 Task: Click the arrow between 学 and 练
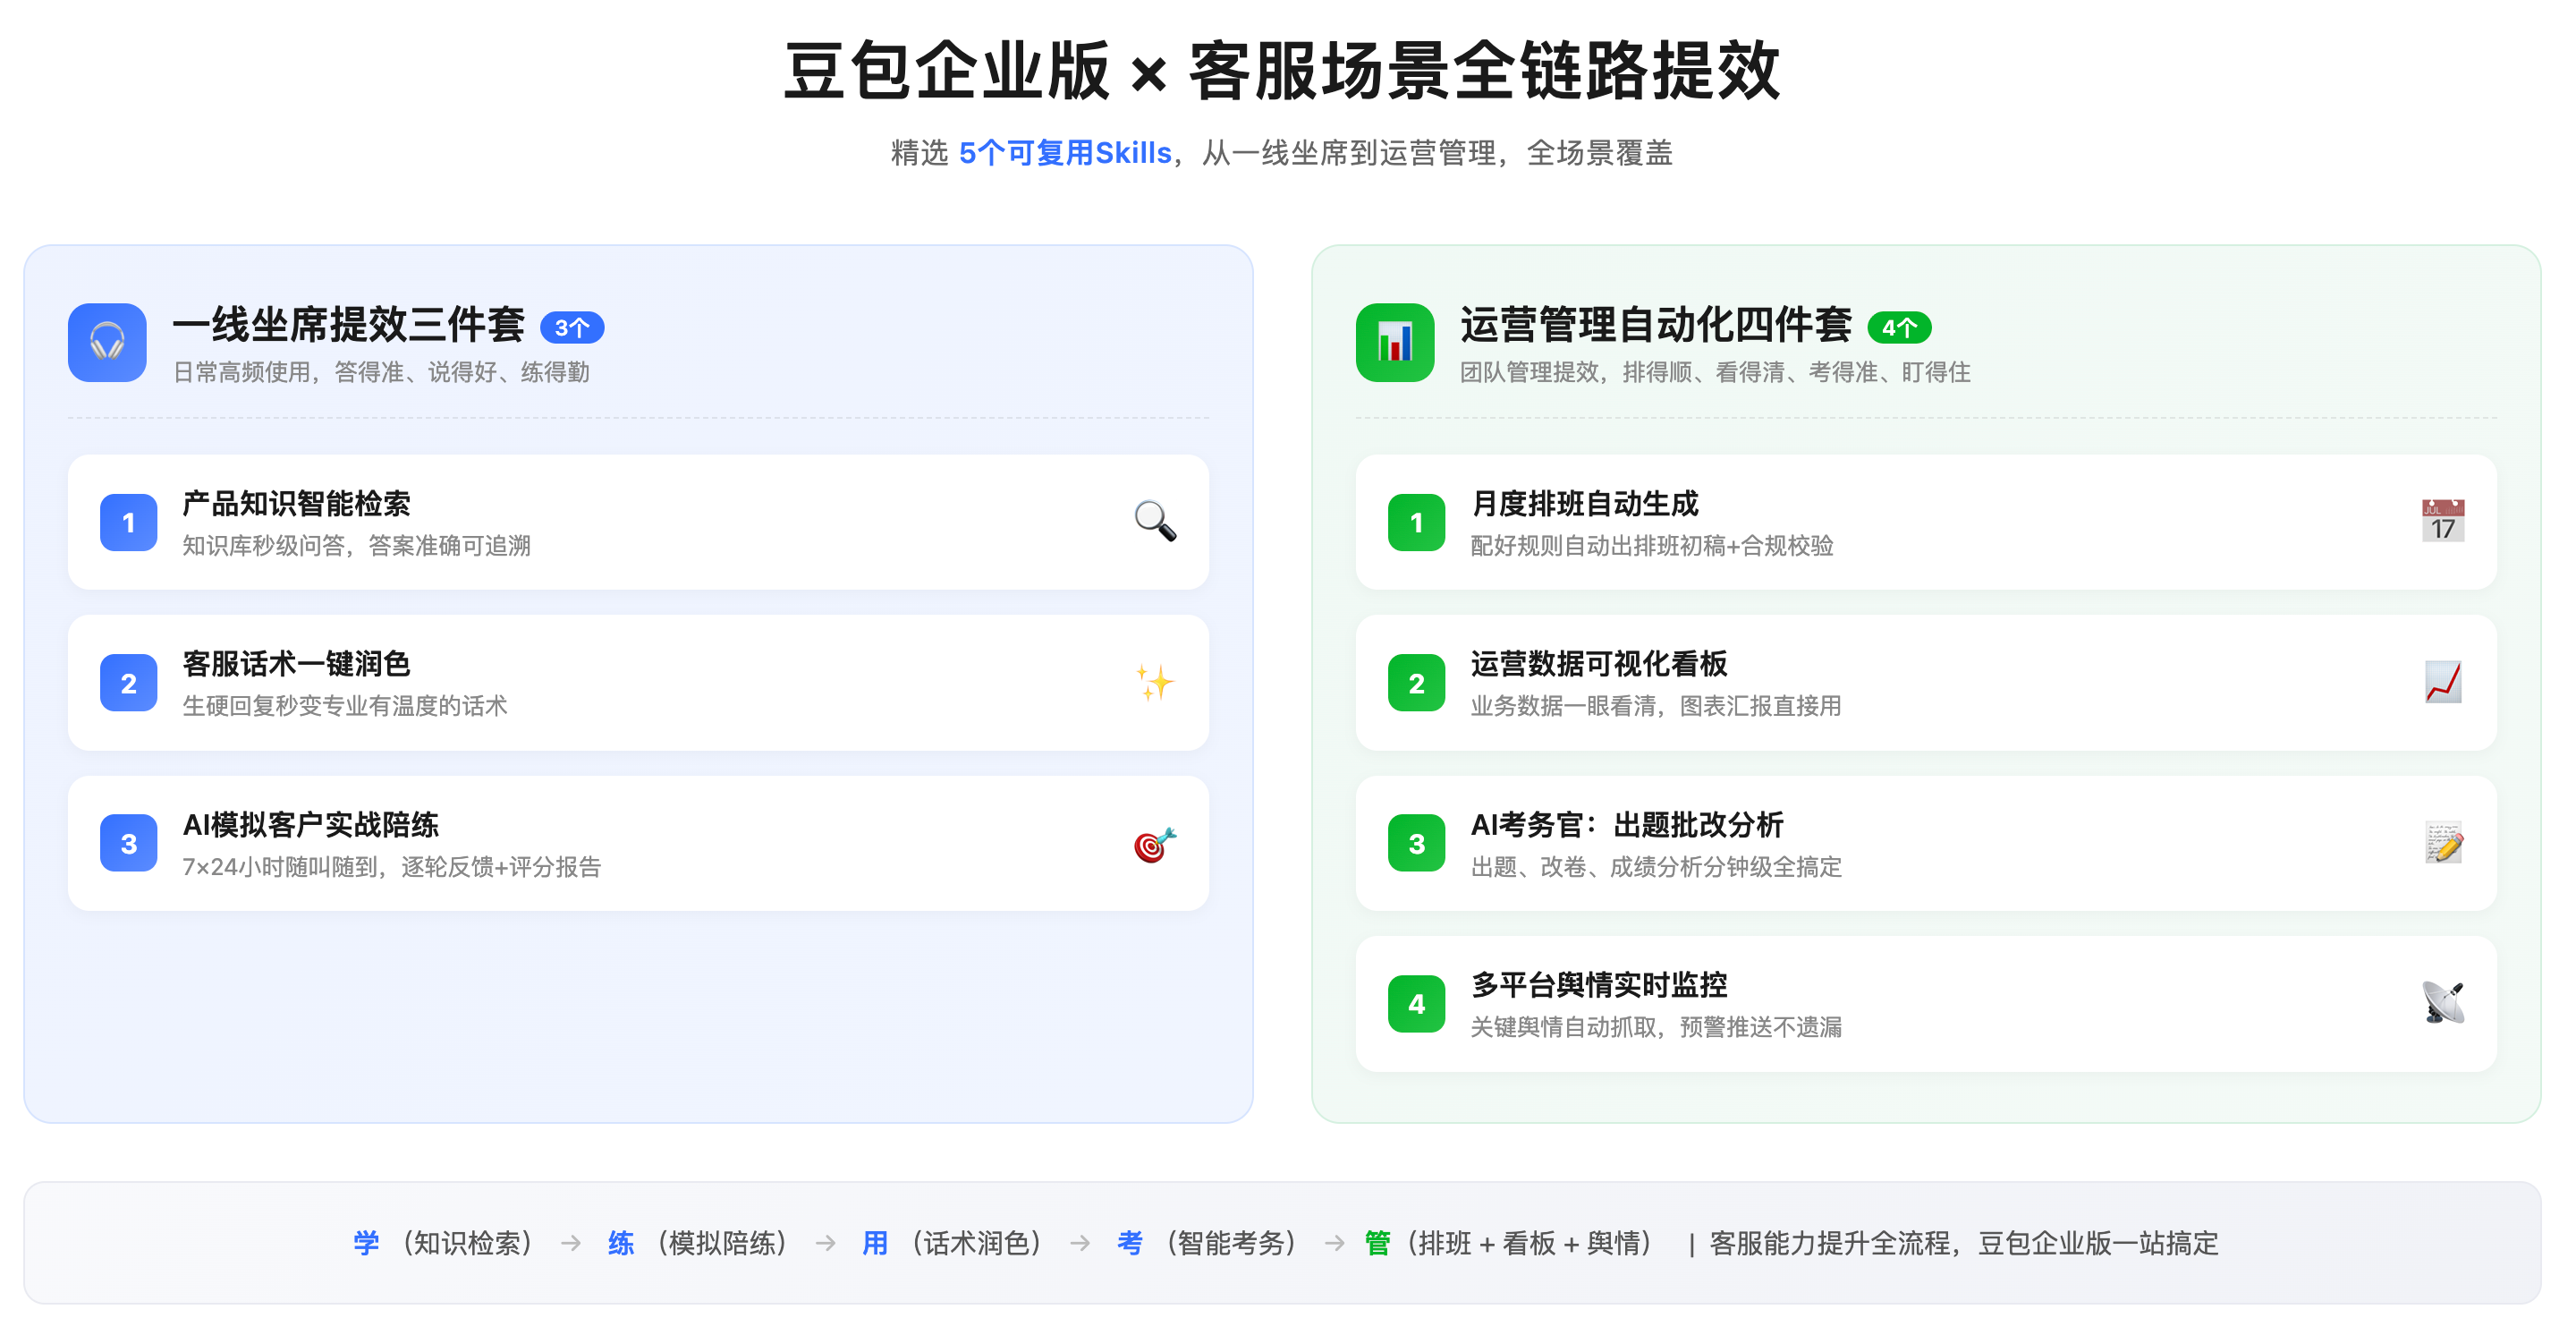tap(571, 1243)
